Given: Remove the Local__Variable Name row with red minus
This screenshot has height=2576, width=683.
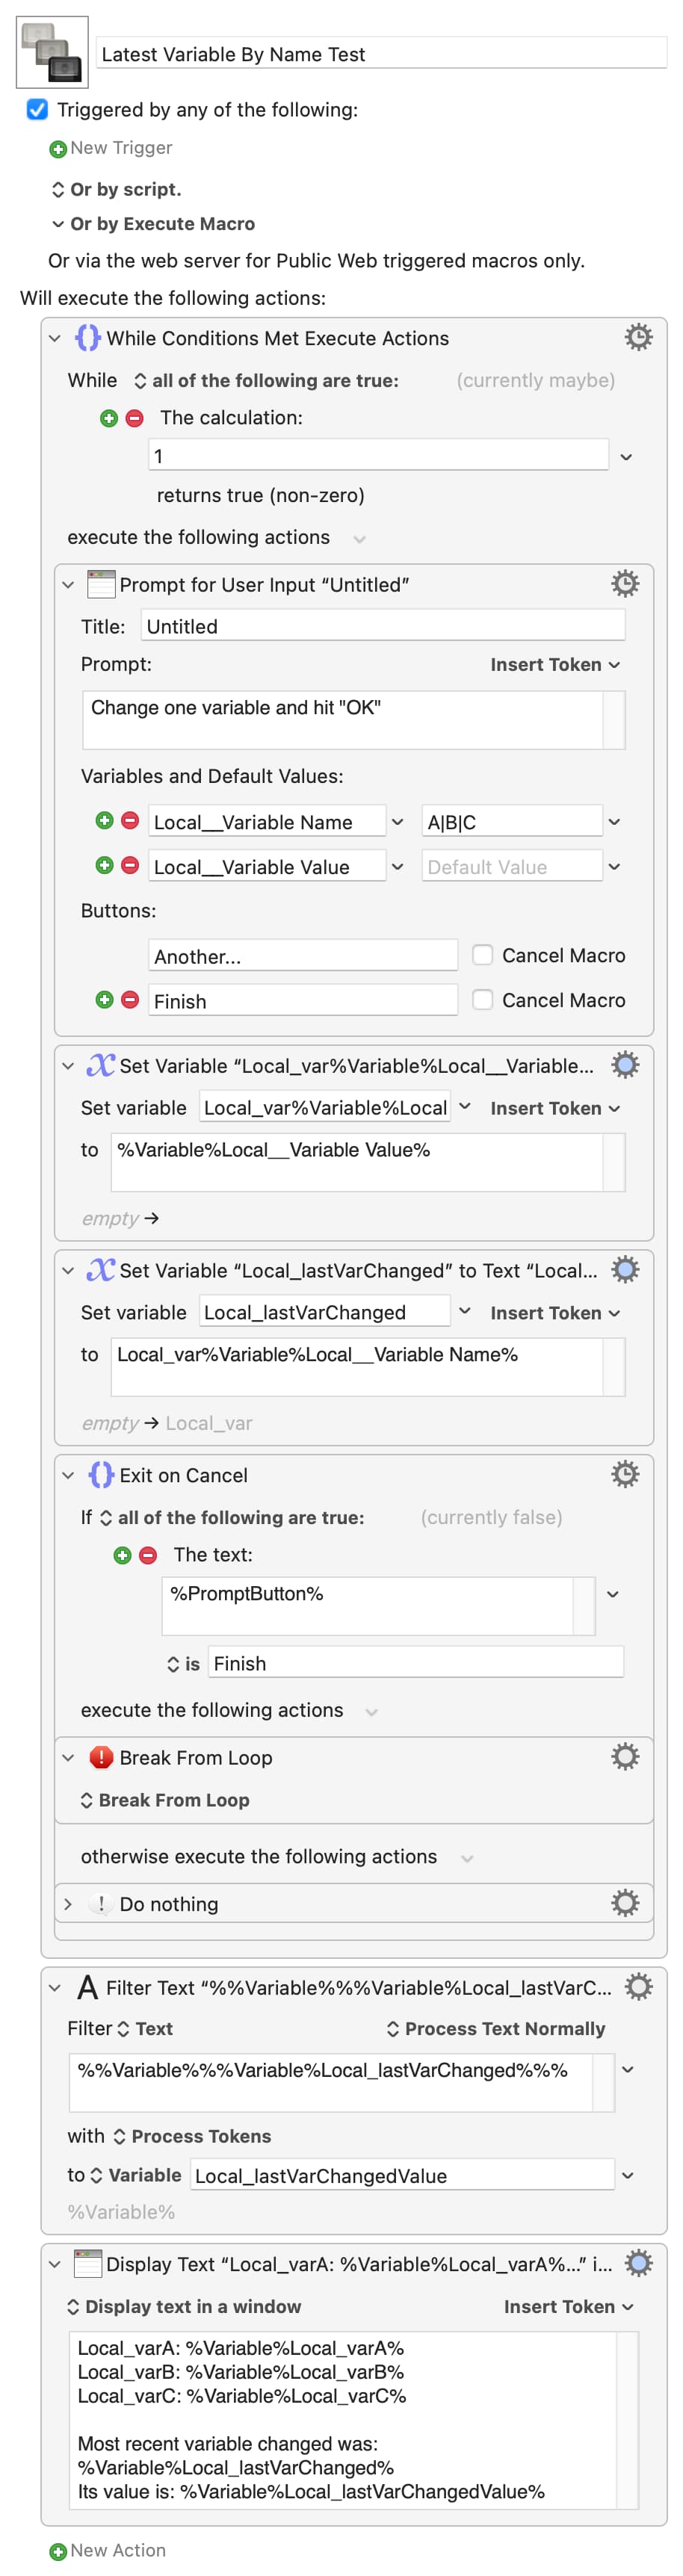Looking at the screenshot, I should (x=130, y=821).
